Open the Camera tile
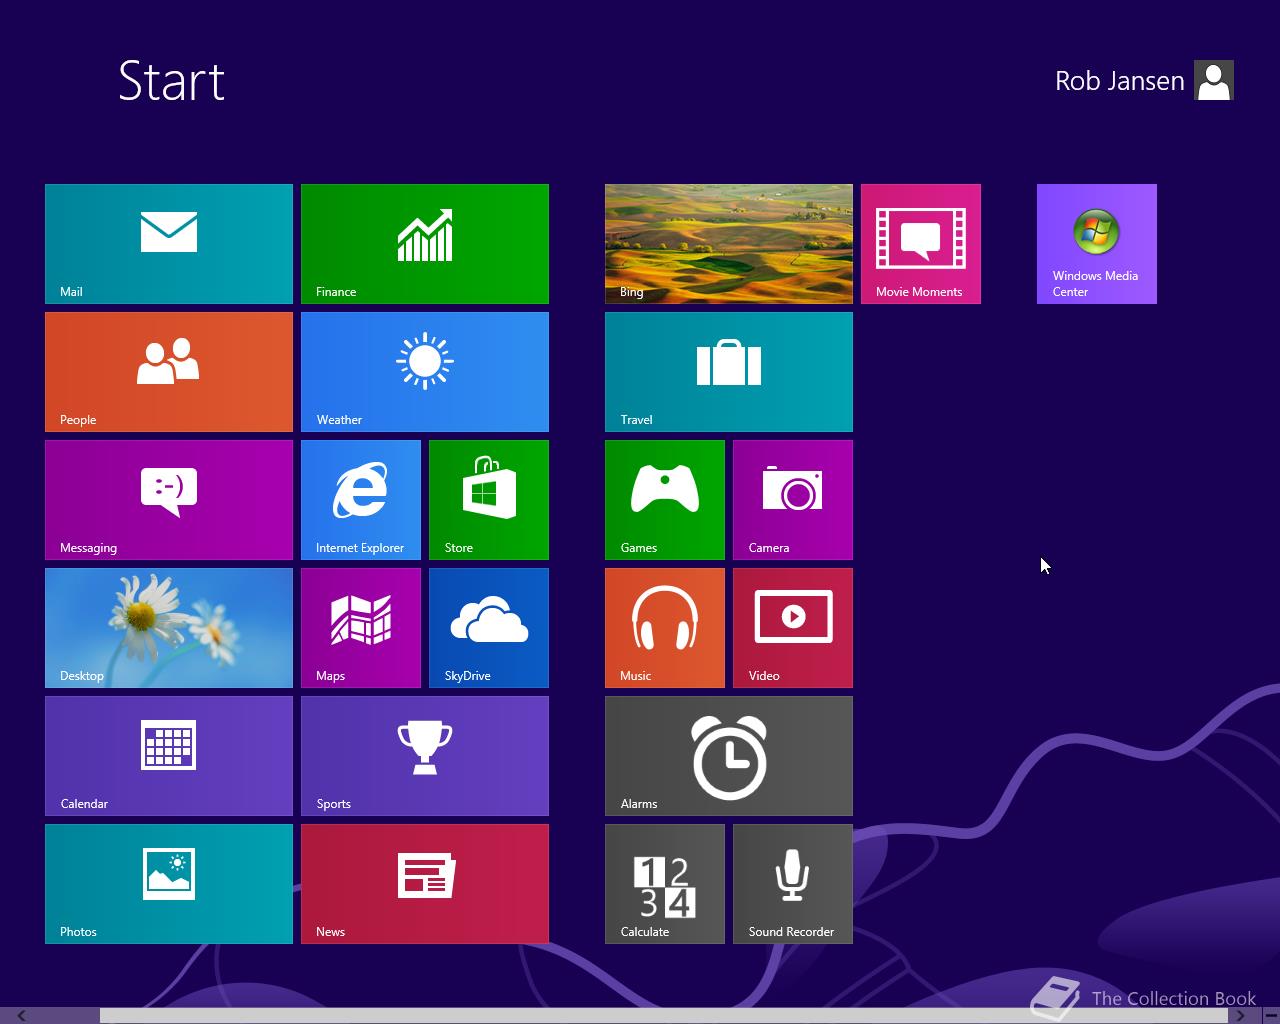Image resolution: width=1280 pixels, height=1024 pixels. tap(793, 500)
